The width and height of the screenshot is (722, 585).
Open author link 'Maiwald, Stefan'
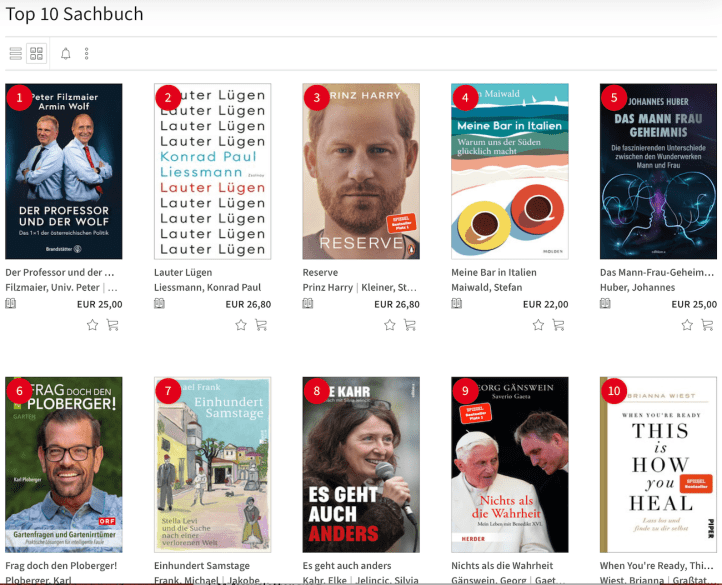489,288
